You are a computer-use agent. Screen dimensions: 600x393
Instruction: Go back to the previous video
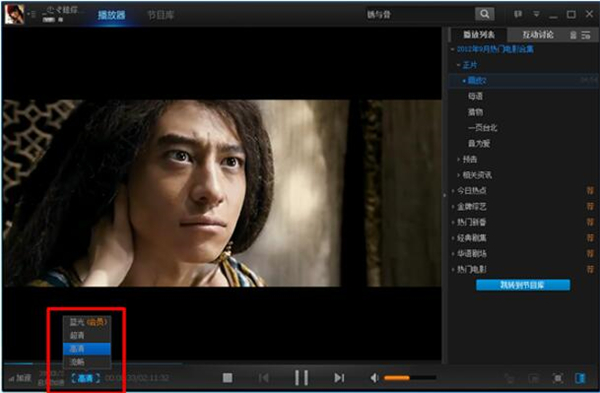click(x=264, y=378)
